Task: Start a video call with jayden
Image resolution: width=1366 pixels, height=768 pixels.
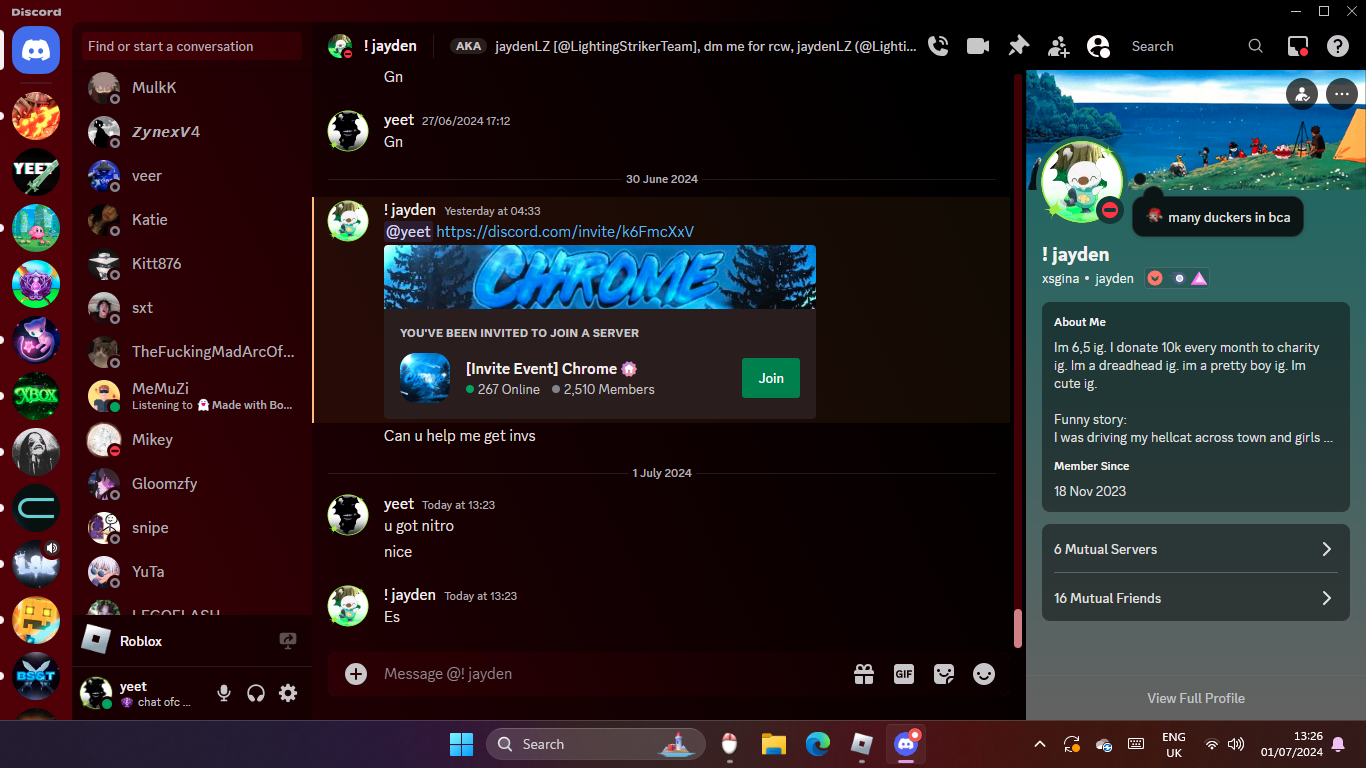Action: (x=978, y=46)
